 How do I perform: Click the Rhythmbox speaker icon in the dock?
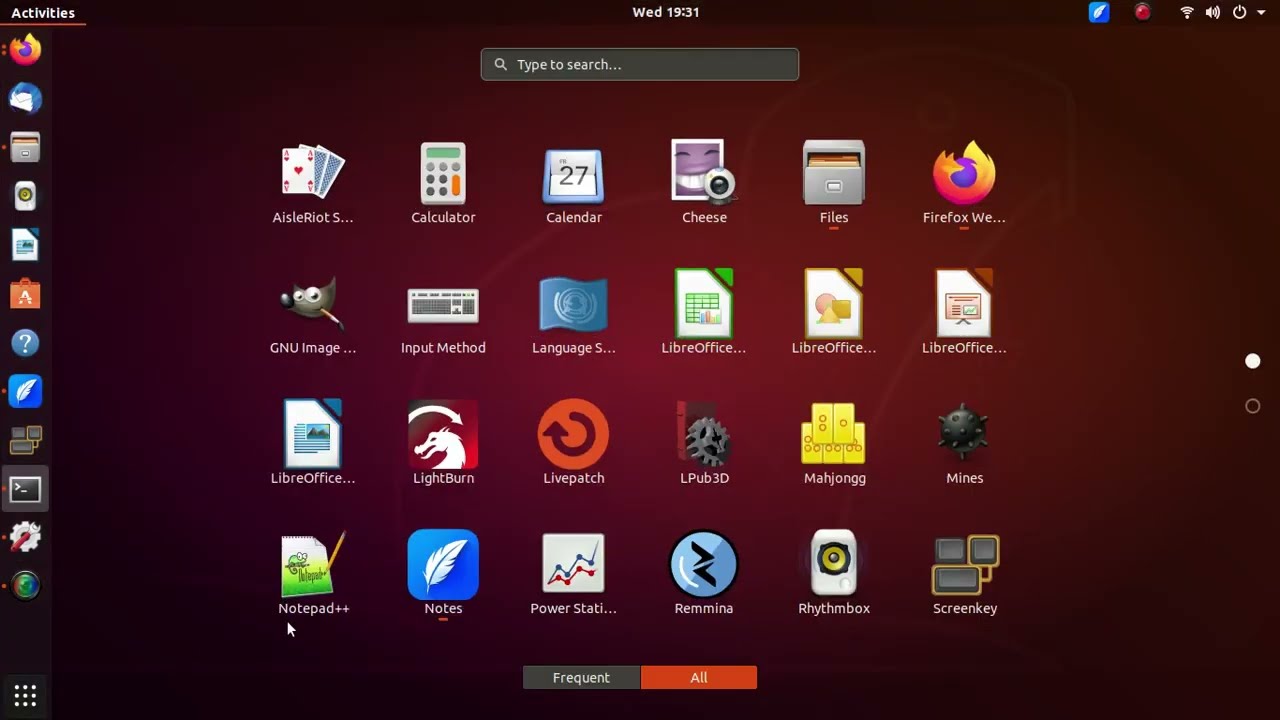[x=25, y=196]
